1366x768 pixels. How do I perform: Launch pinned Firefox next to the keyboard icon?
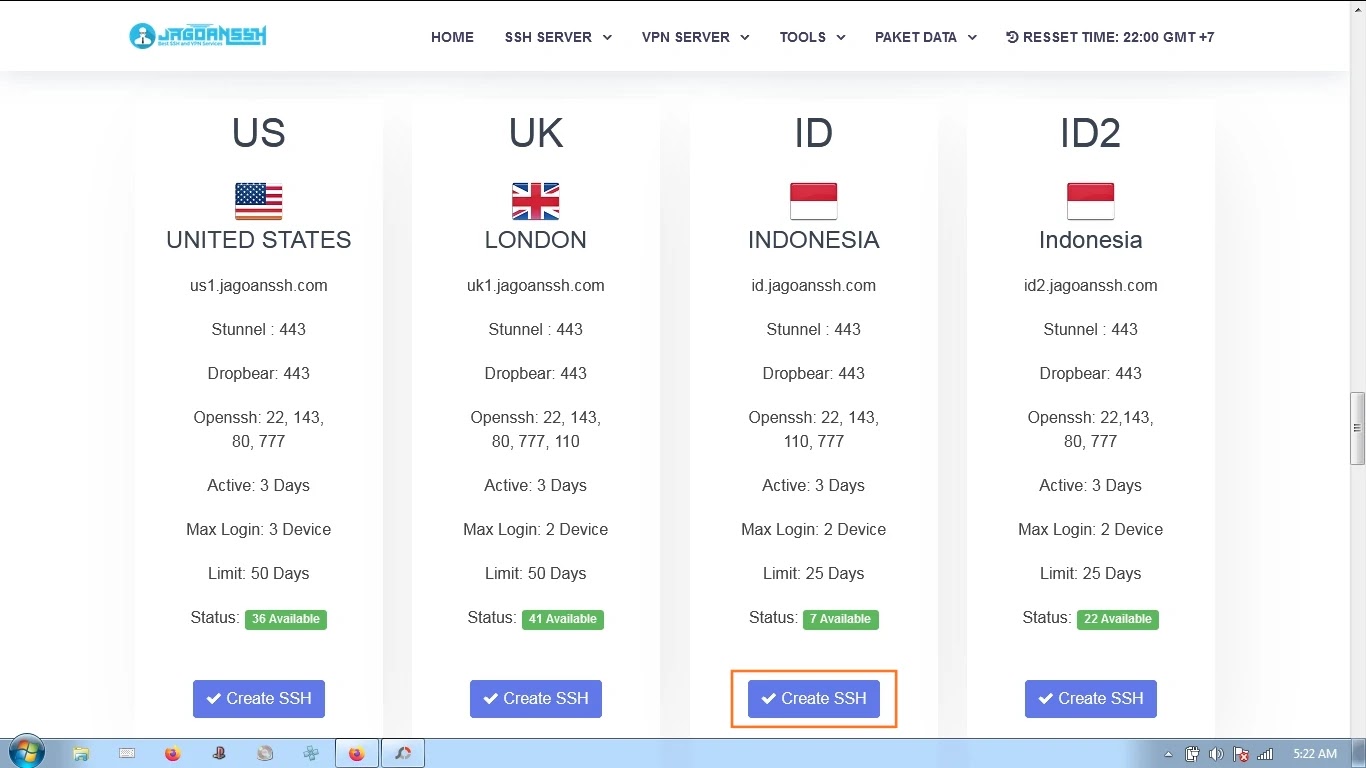(173, 754)
